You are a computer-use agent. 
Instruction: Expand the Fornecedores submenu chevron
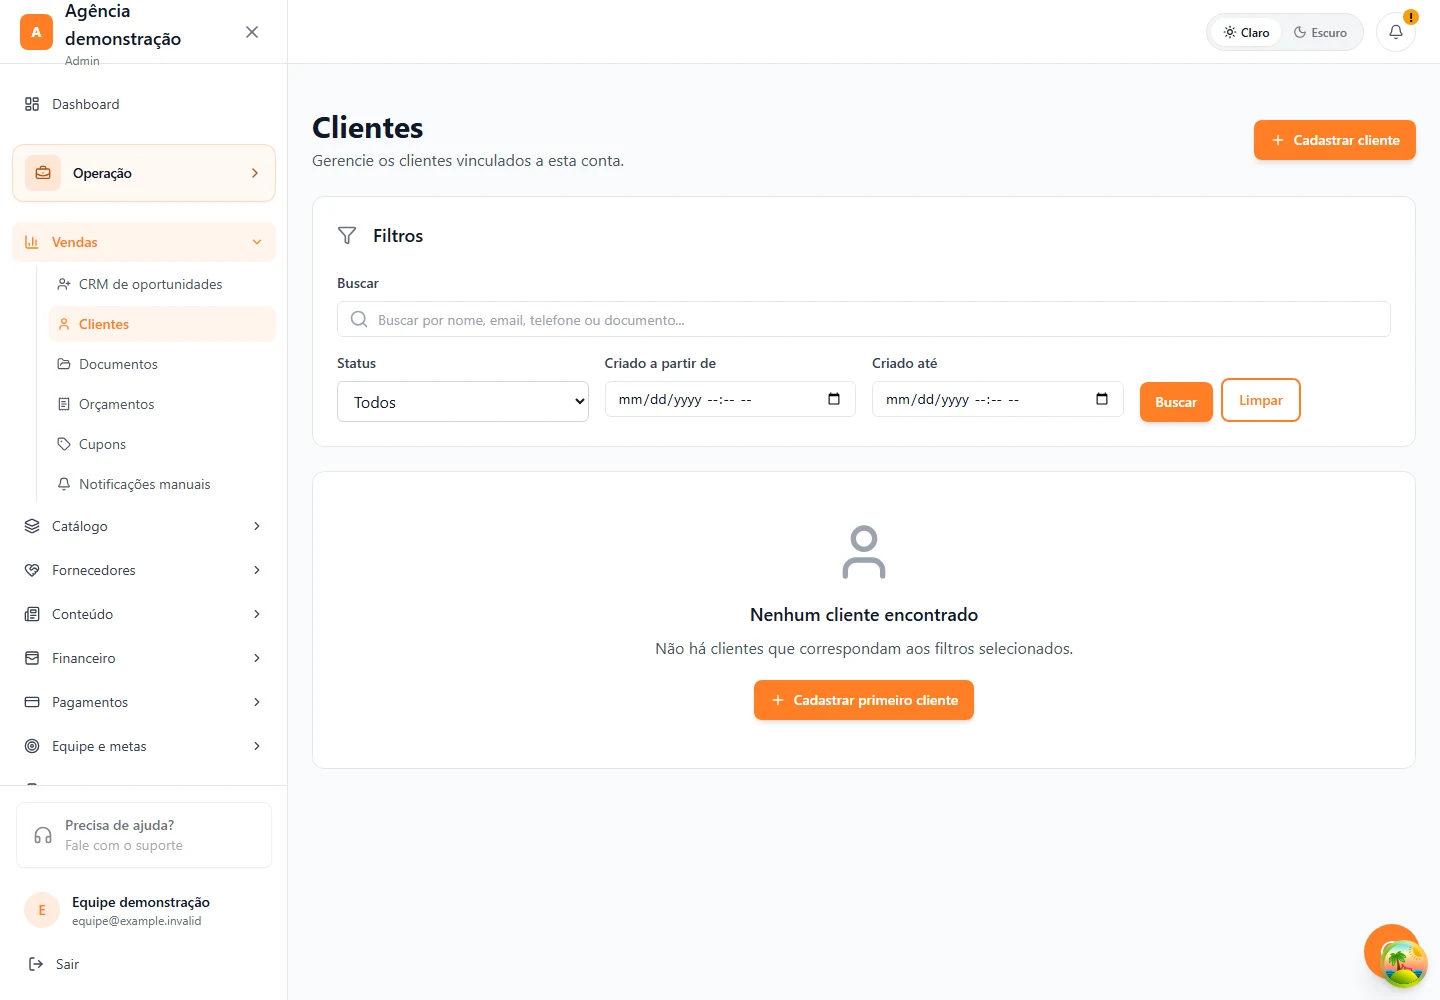257,570
